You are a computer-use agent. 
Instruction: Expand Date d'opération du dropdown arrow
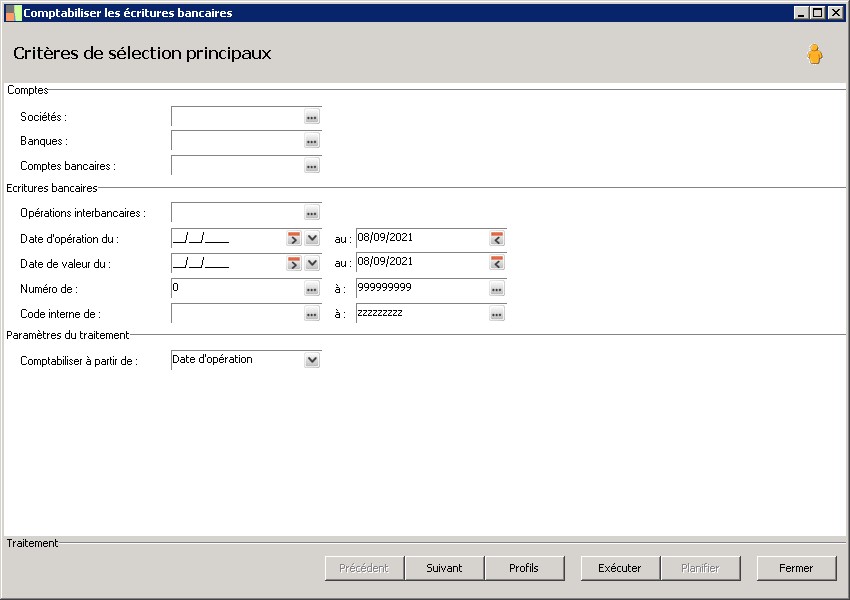pos(312,238)
